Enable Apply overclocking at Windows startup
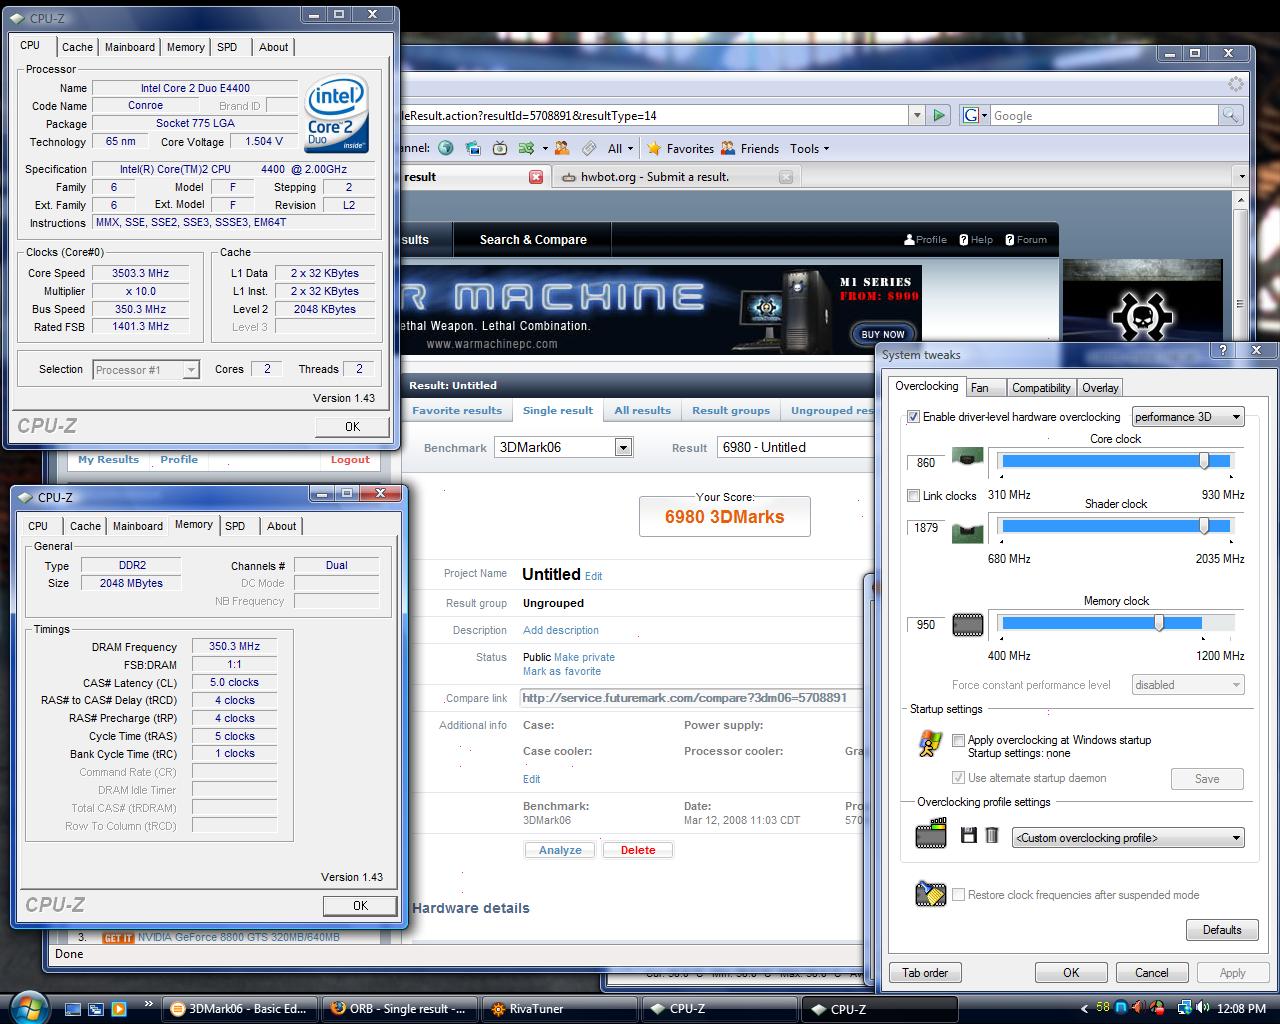This screenshot has width=1280, height=1024. (959, 740)
